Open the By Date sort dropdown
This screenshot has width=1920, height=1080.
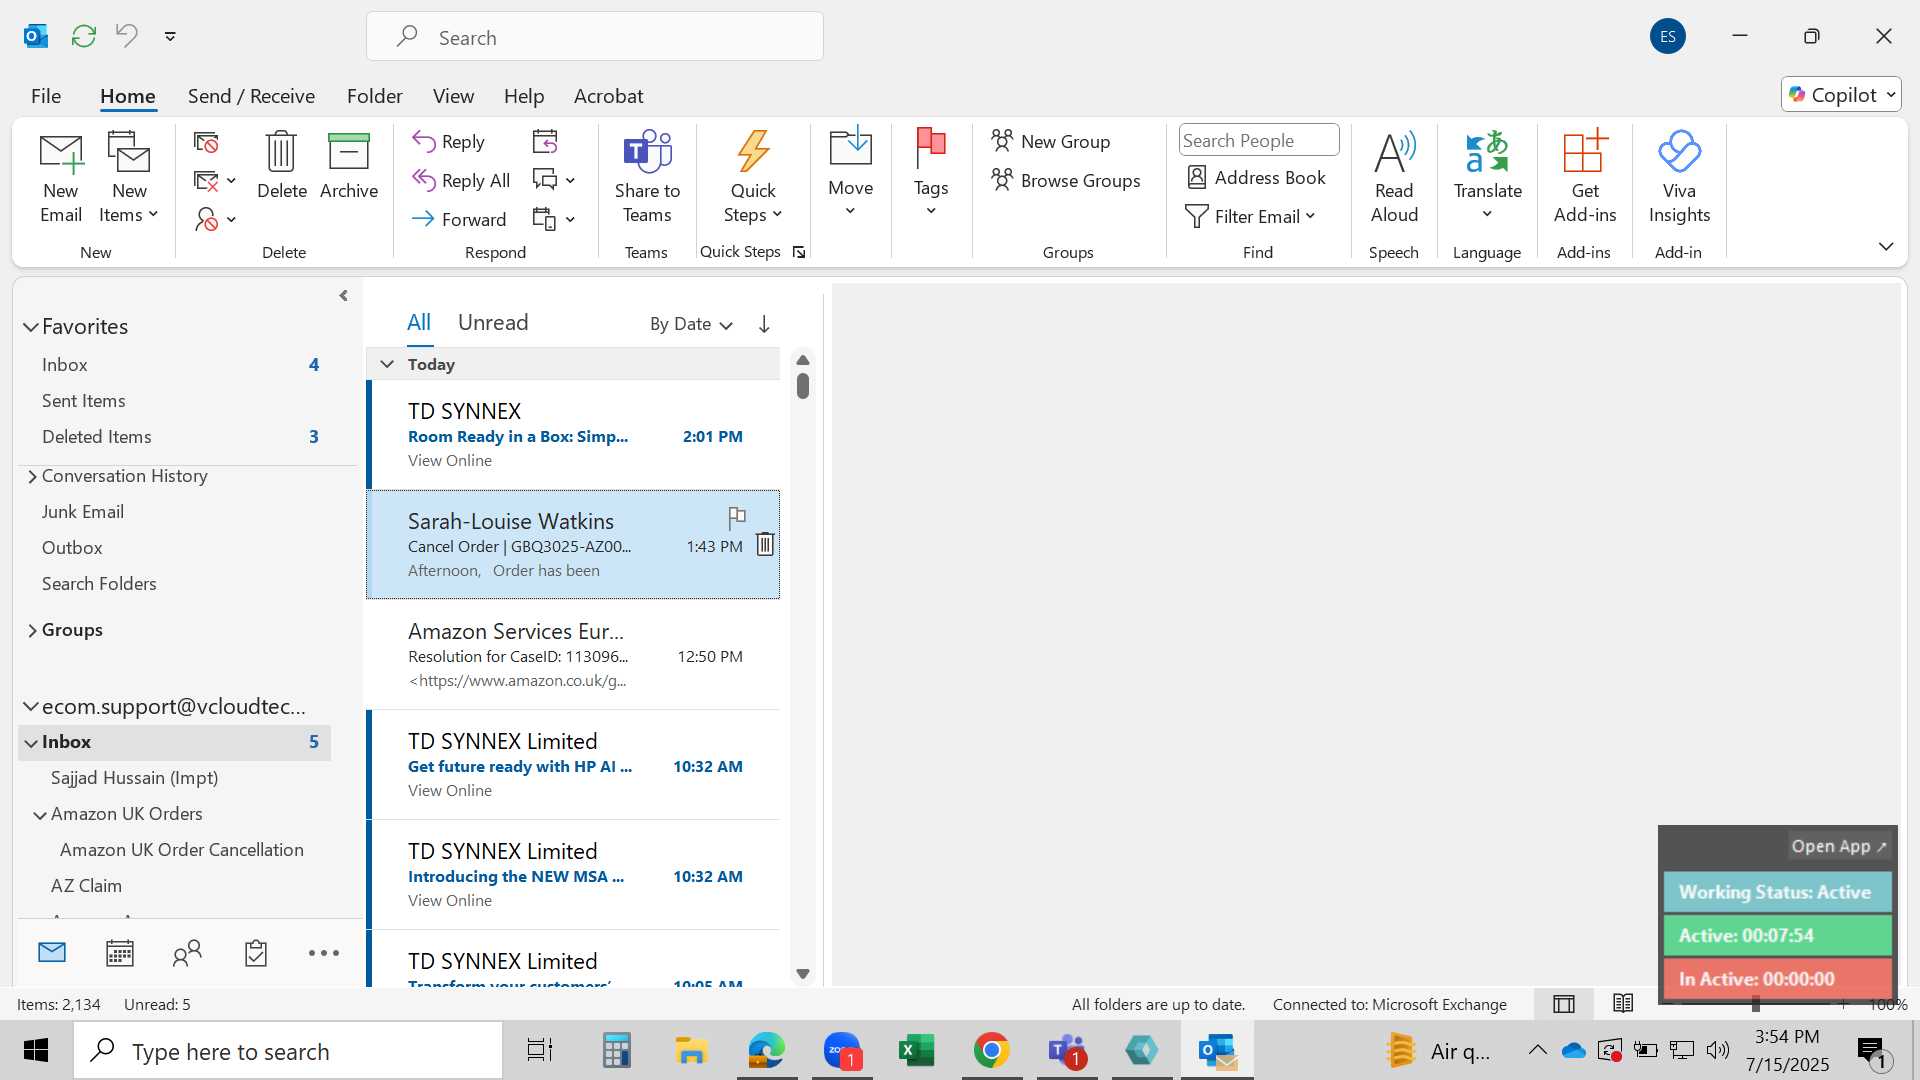click(x=691, y=324)
